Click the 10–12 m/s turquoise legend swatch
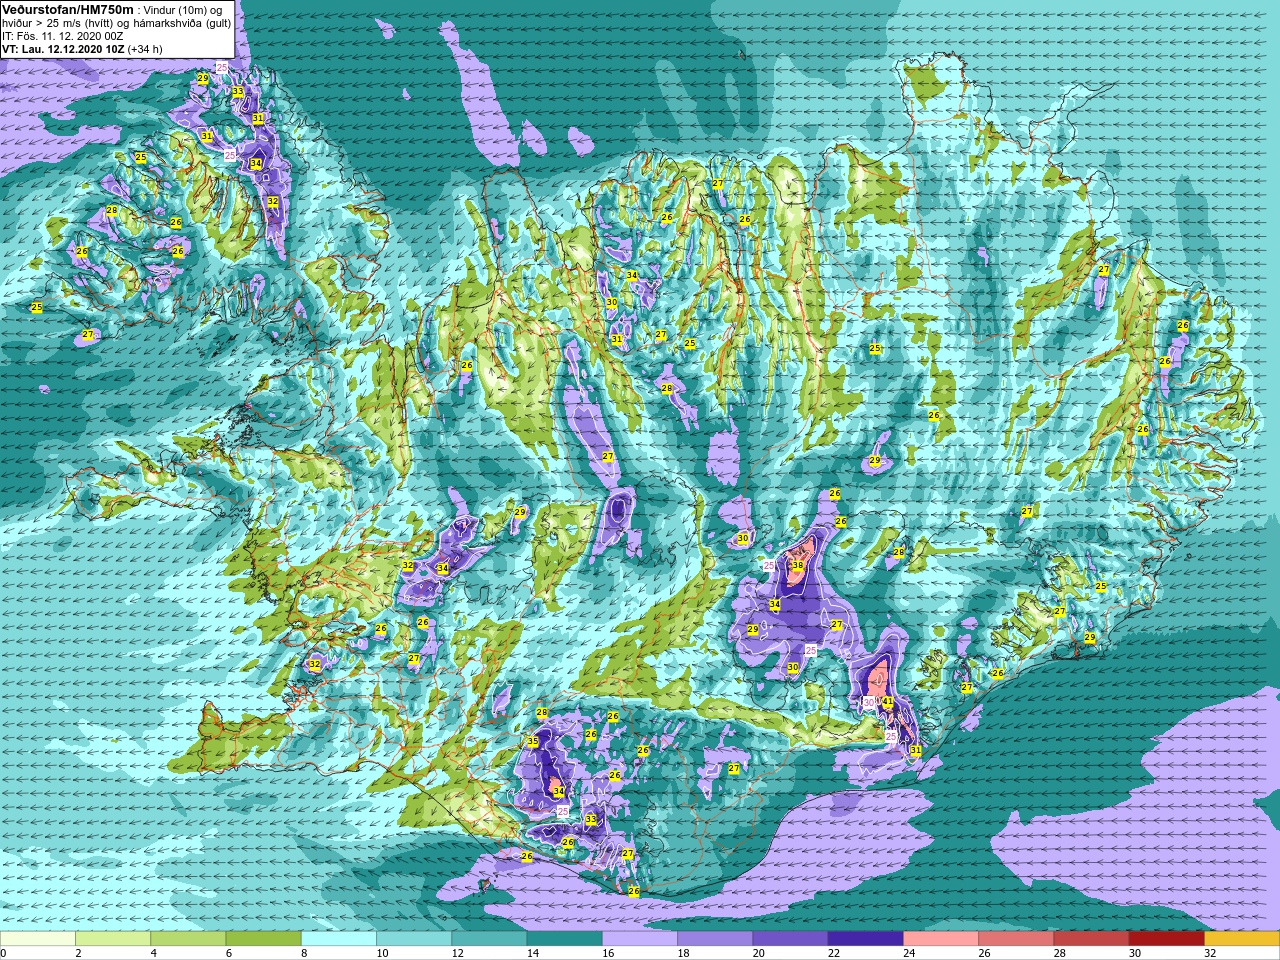This screenshot has width=1280, height=960. [x=414, y=939]
